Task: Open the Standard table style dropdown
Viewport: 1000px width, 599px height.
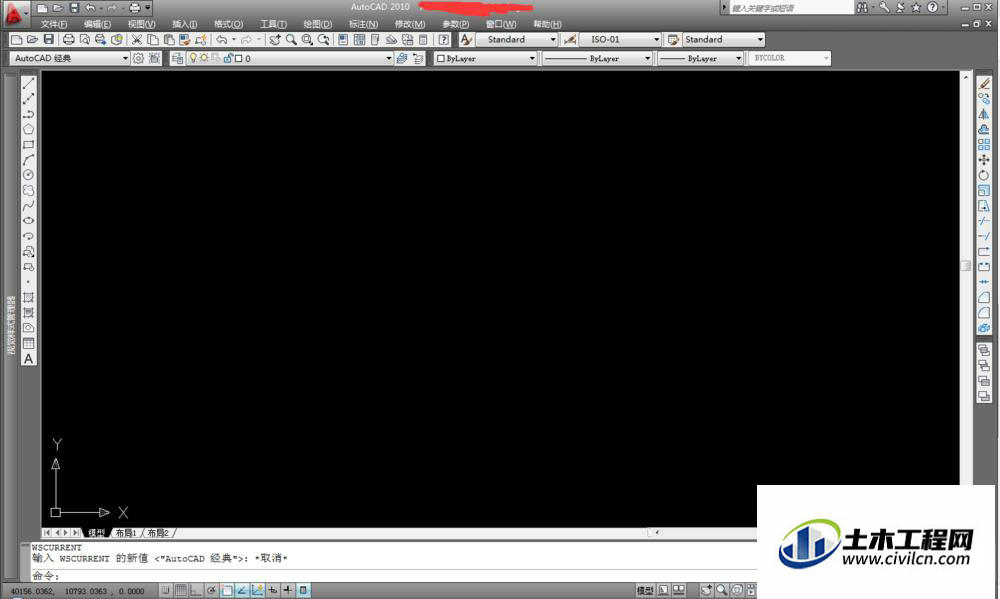Action: coord(723,40)
